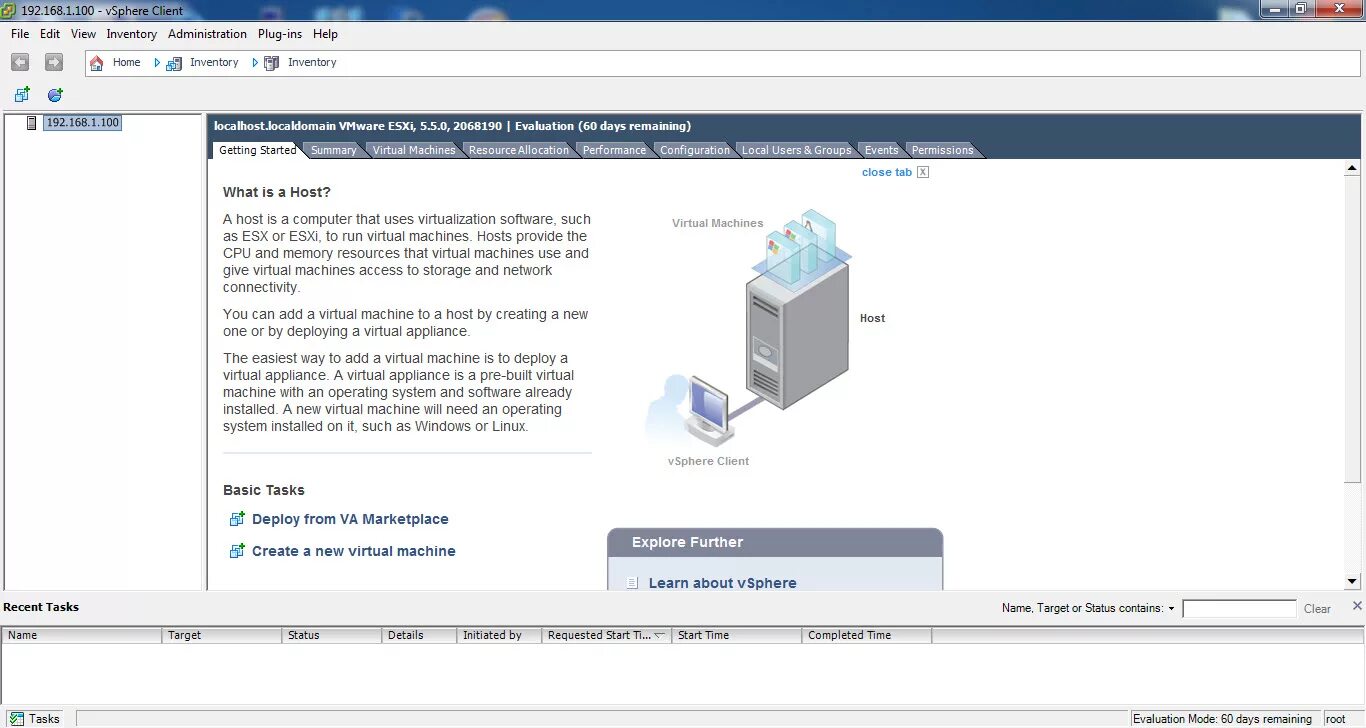Switch to the Getting Started tab
The height and width of the screenshot is (728, 1366).
pos(257,150)
